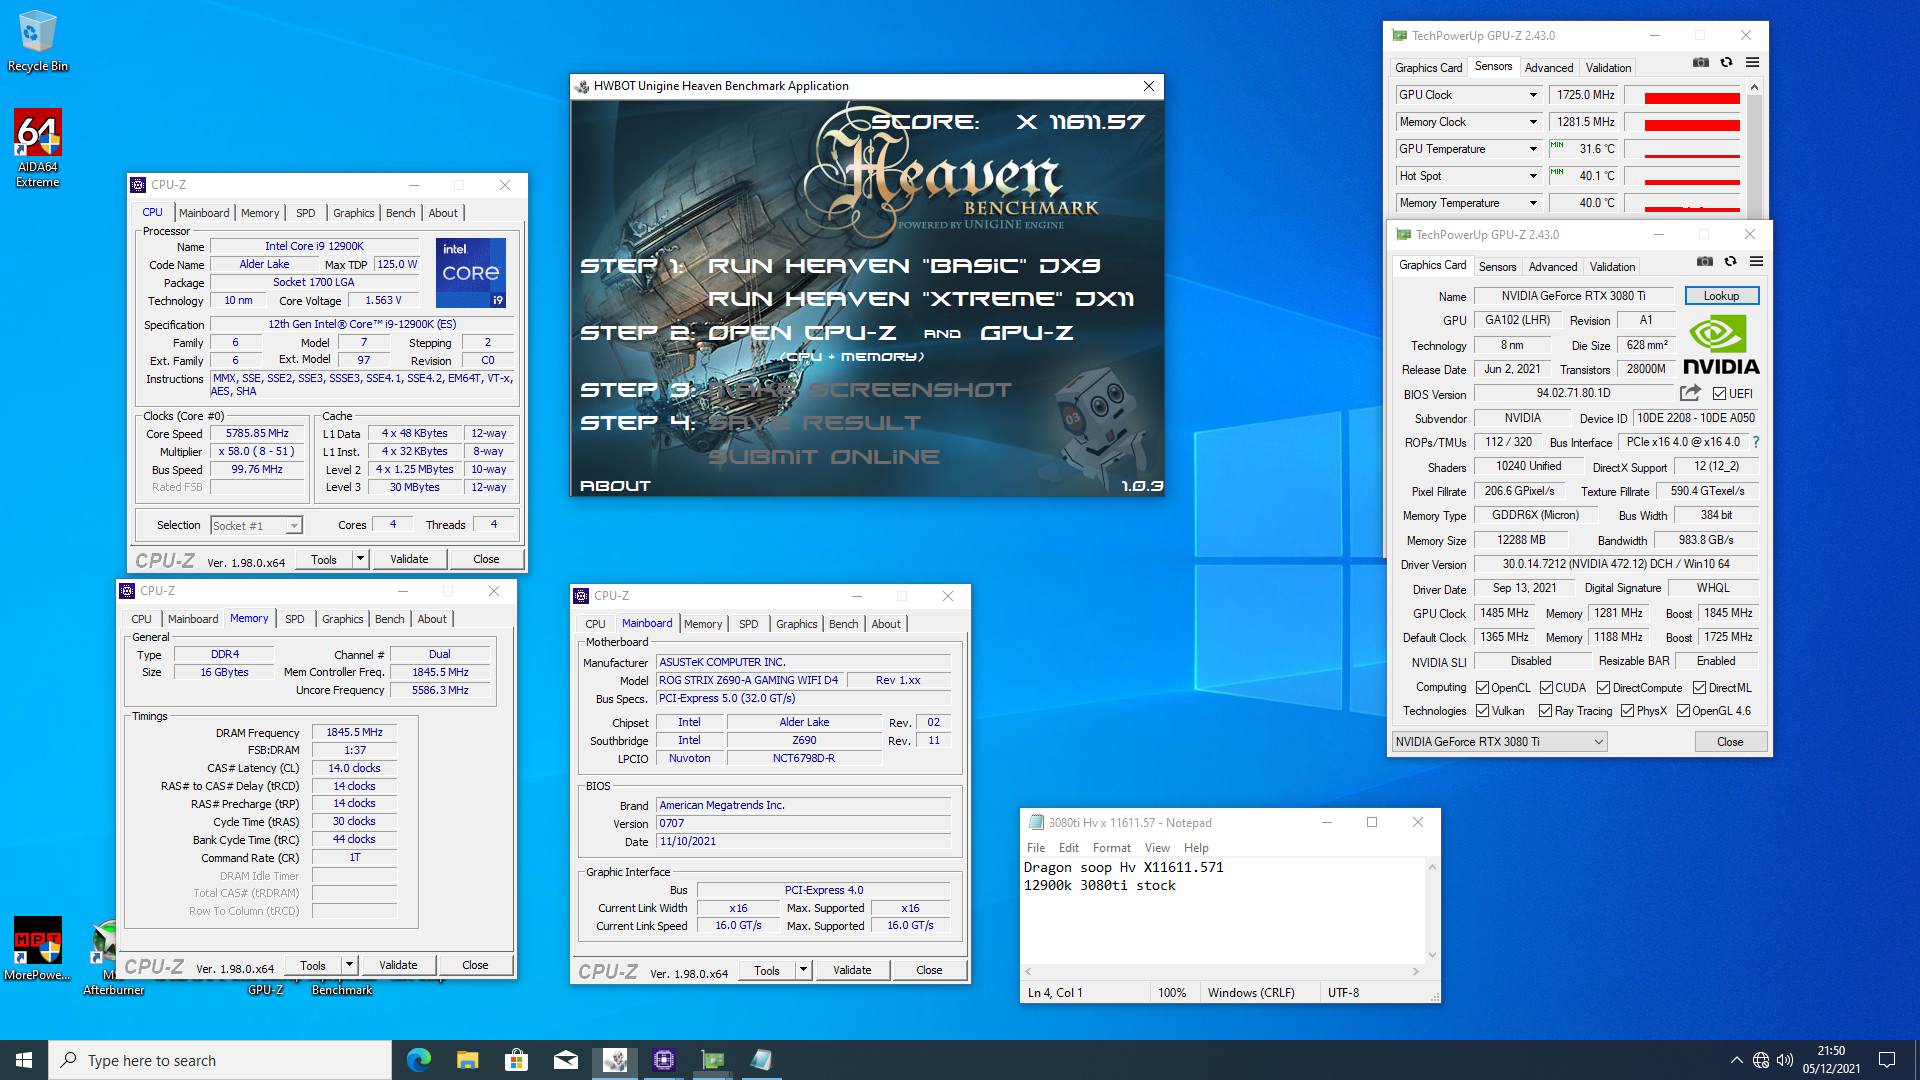Open the Mail app from the taskbar
This screenshot has width=1920, height=1080.
565,1060
